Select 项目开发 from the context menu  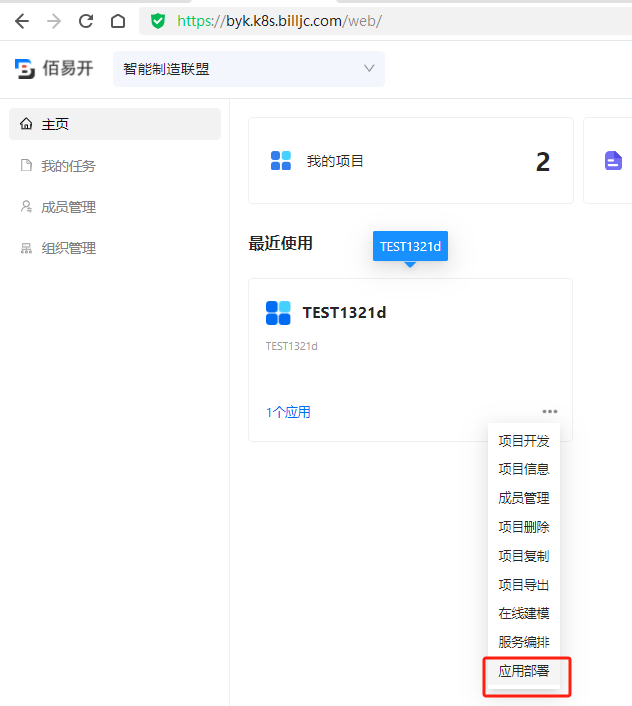tap(524, 441)
